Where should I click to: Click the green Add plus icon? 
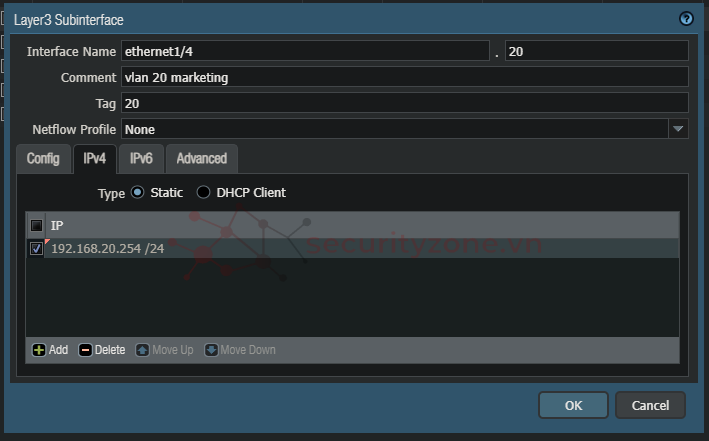pos(39,350)
